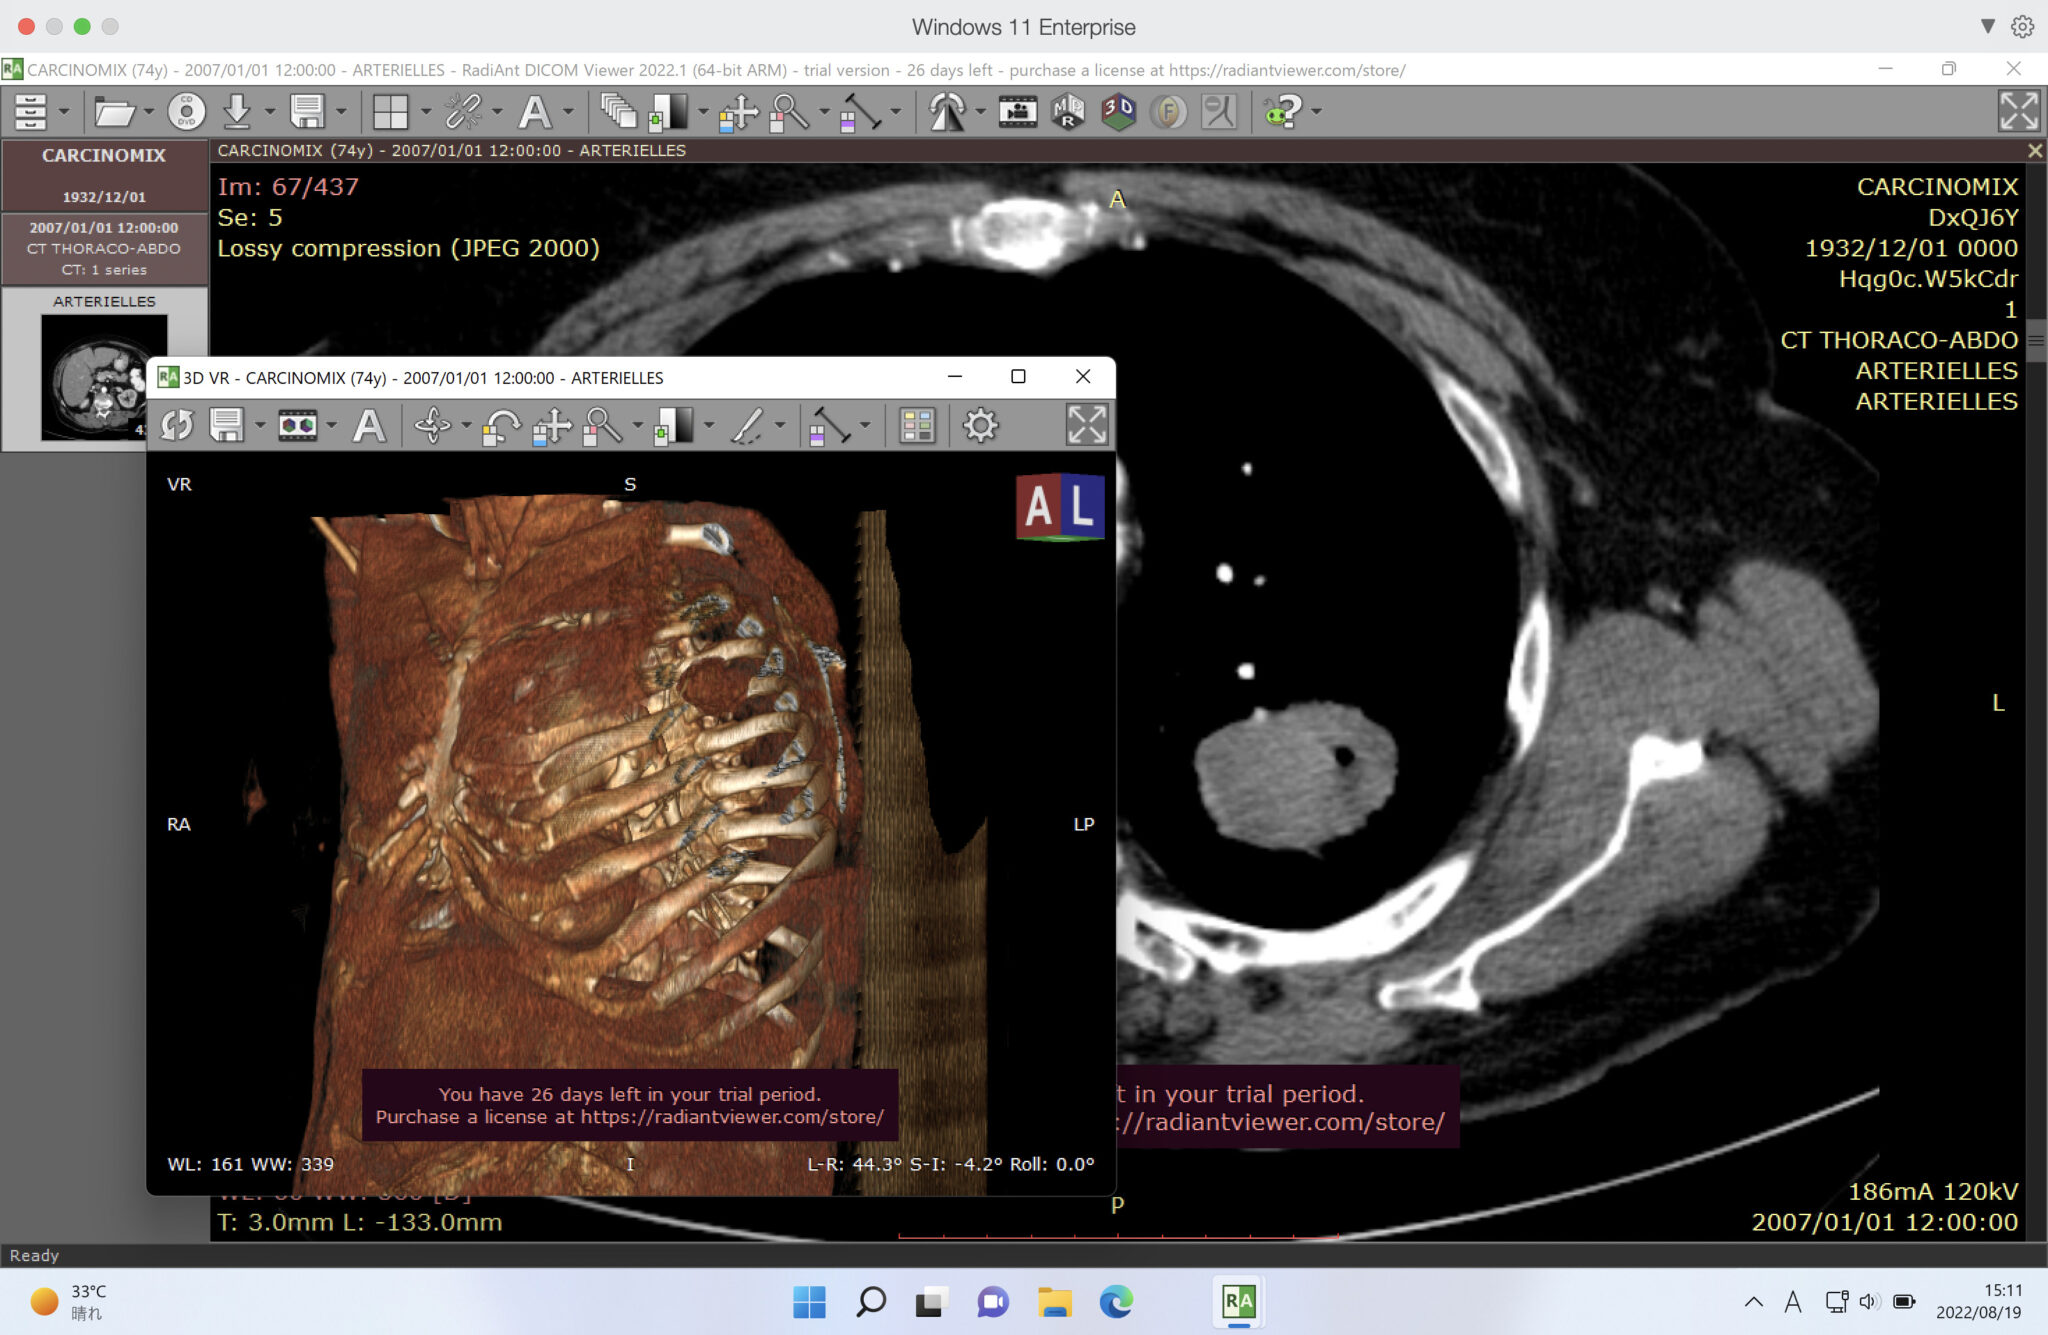This screenshot has width=2048, height=1335.
Task: Click the orientation cube in VR view
Action: pyautogui.click(x=1060, y=507)
